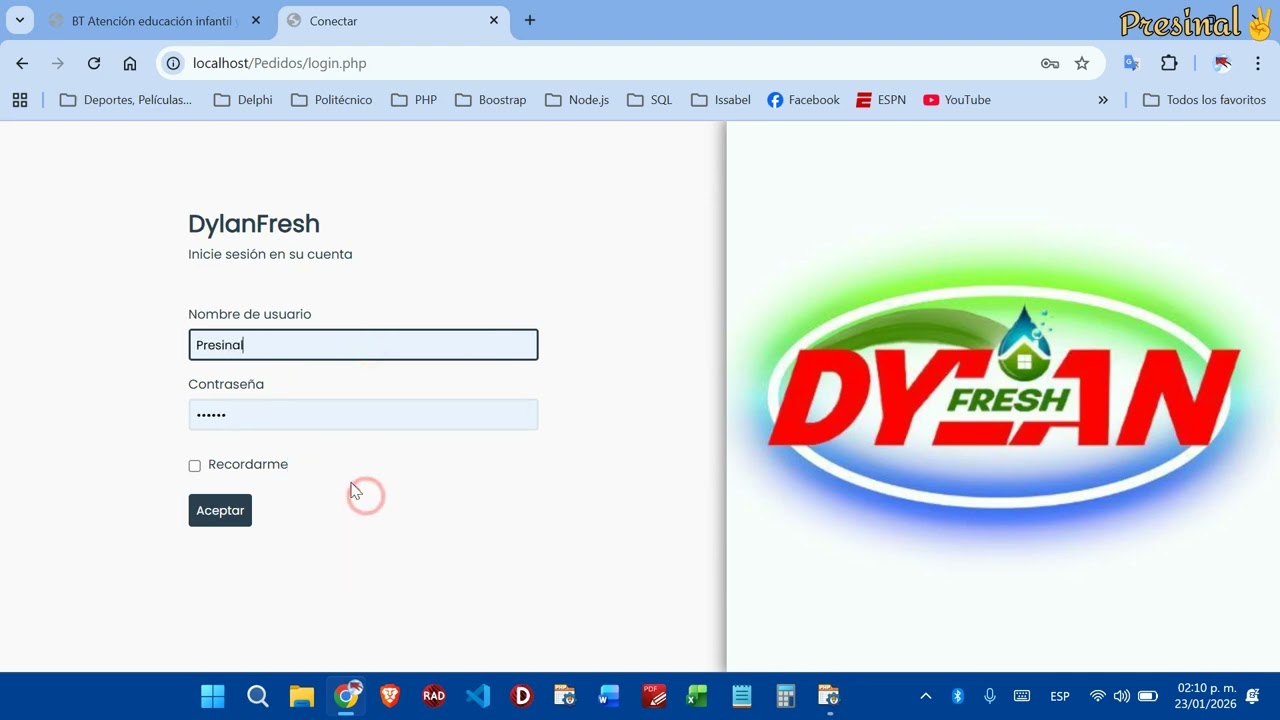This screenshot has height=720, width=1280.
Task: Open the ESPN bookmark
Action: pyautogui.click(x=881, y=100)
